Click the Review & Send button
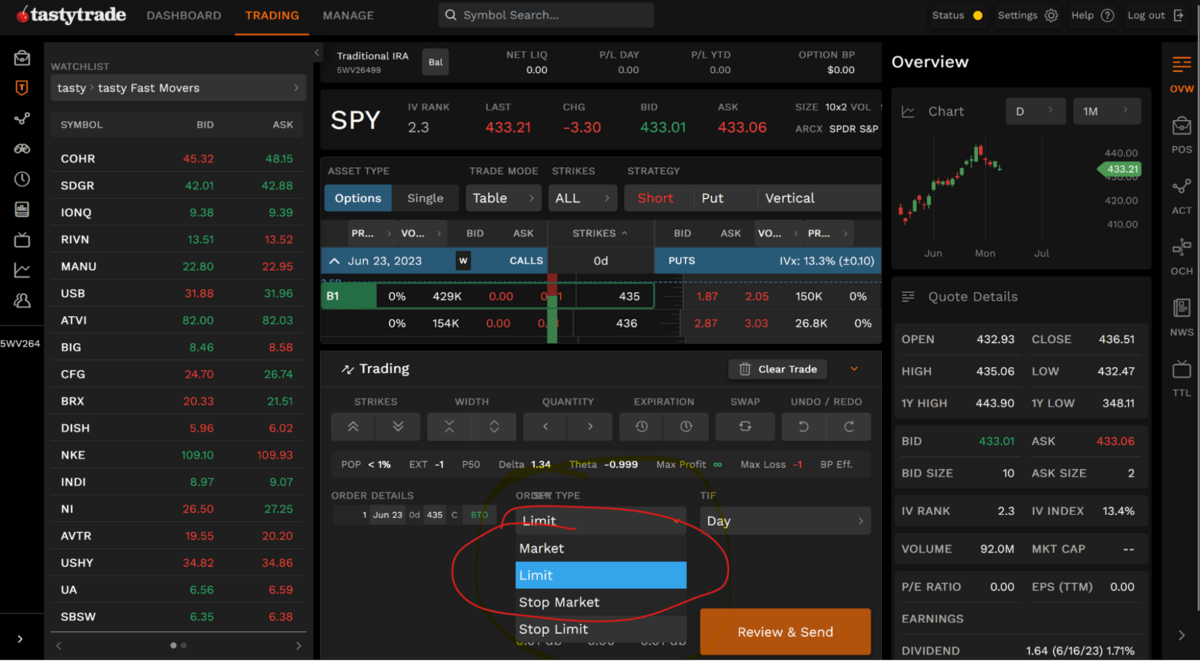 tap(785, 632)
